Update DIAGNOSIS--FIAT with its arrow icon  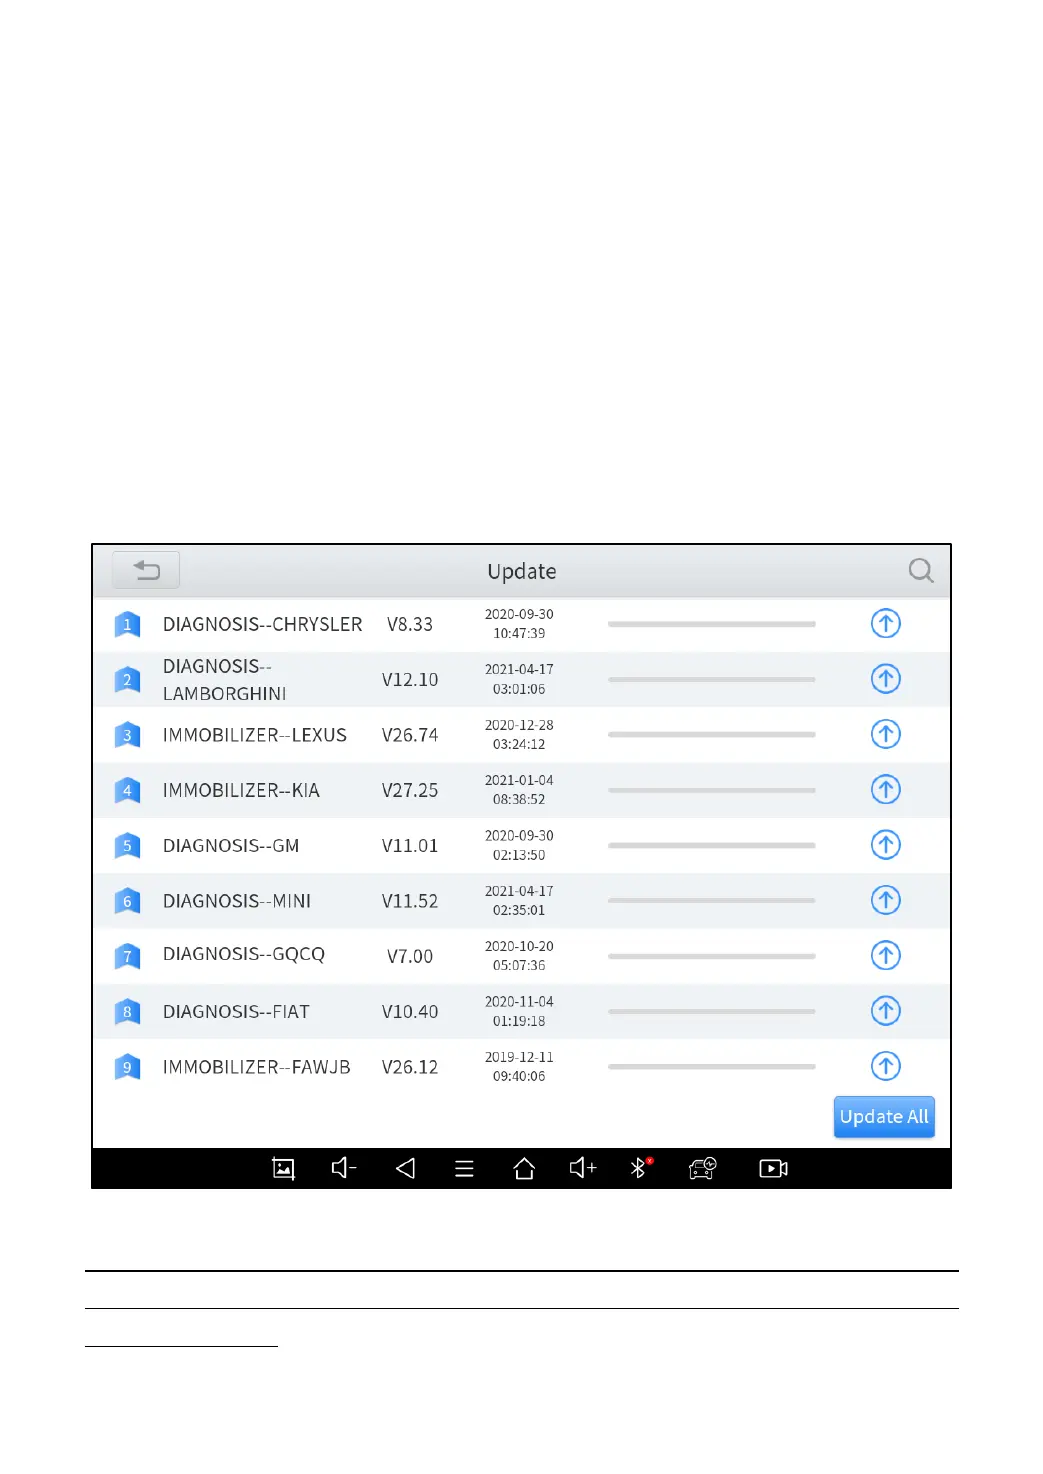[885, 1011]
